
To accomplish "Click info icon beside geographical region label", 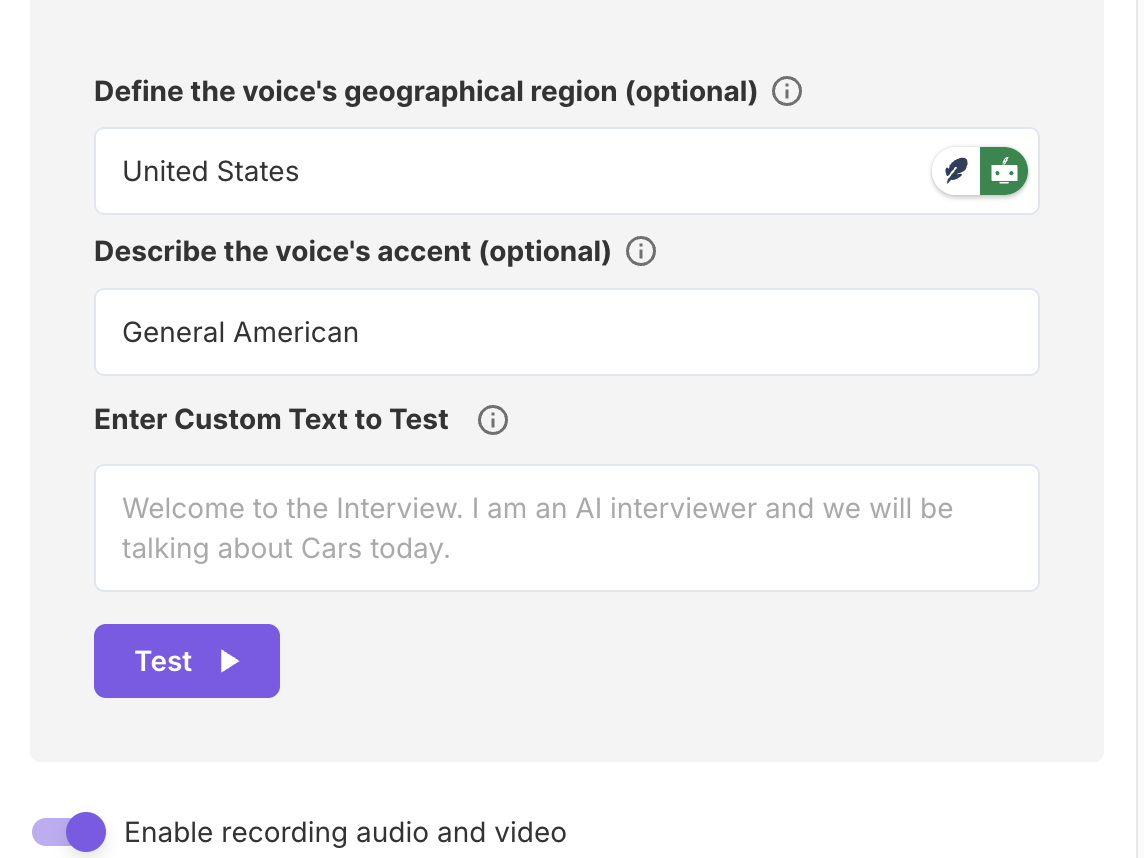I will click(787, 92).
